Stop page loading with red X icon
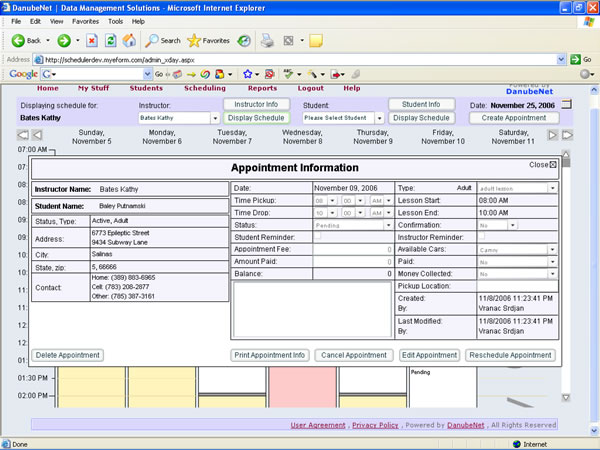 (92, 41)
